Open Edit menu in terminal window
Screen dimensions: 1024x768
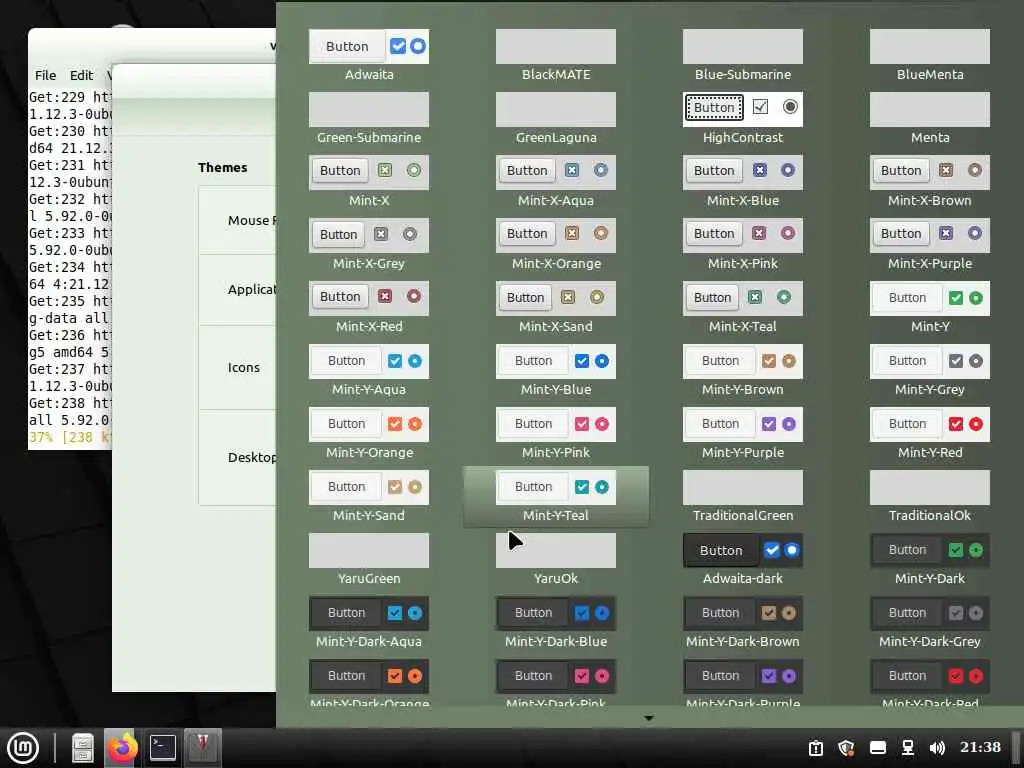(x=81, y=75)
